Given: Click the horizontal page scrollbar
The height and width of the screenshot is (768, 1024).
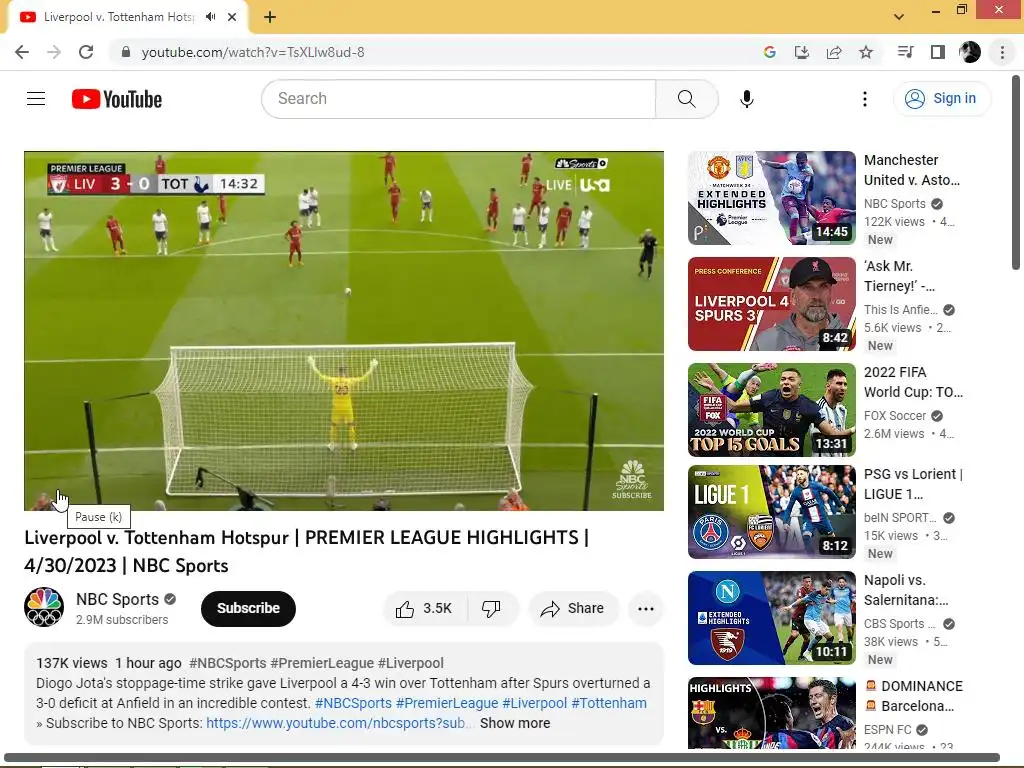Looking at the screenshot, I should (502, 758).
